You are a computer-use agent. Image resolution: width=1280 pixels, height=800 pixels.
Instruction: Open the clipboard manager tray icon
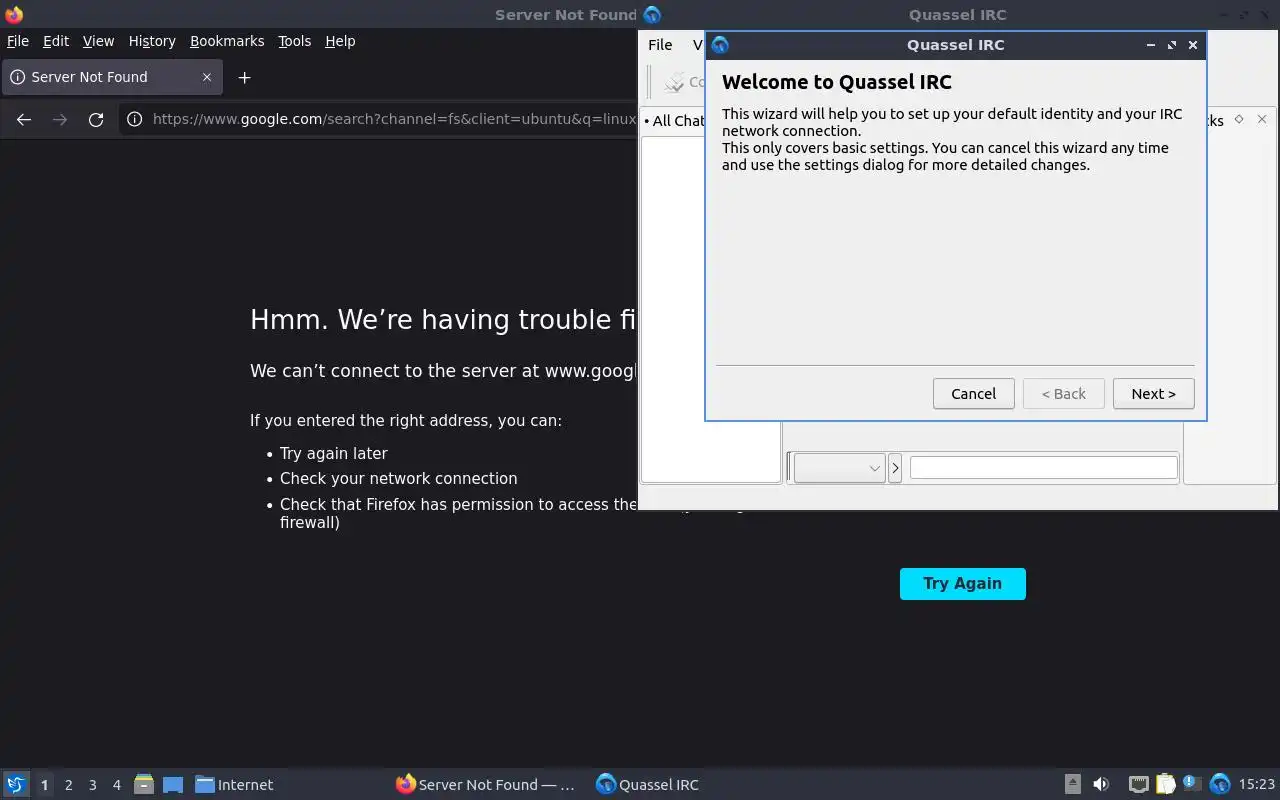(1165, 785)
